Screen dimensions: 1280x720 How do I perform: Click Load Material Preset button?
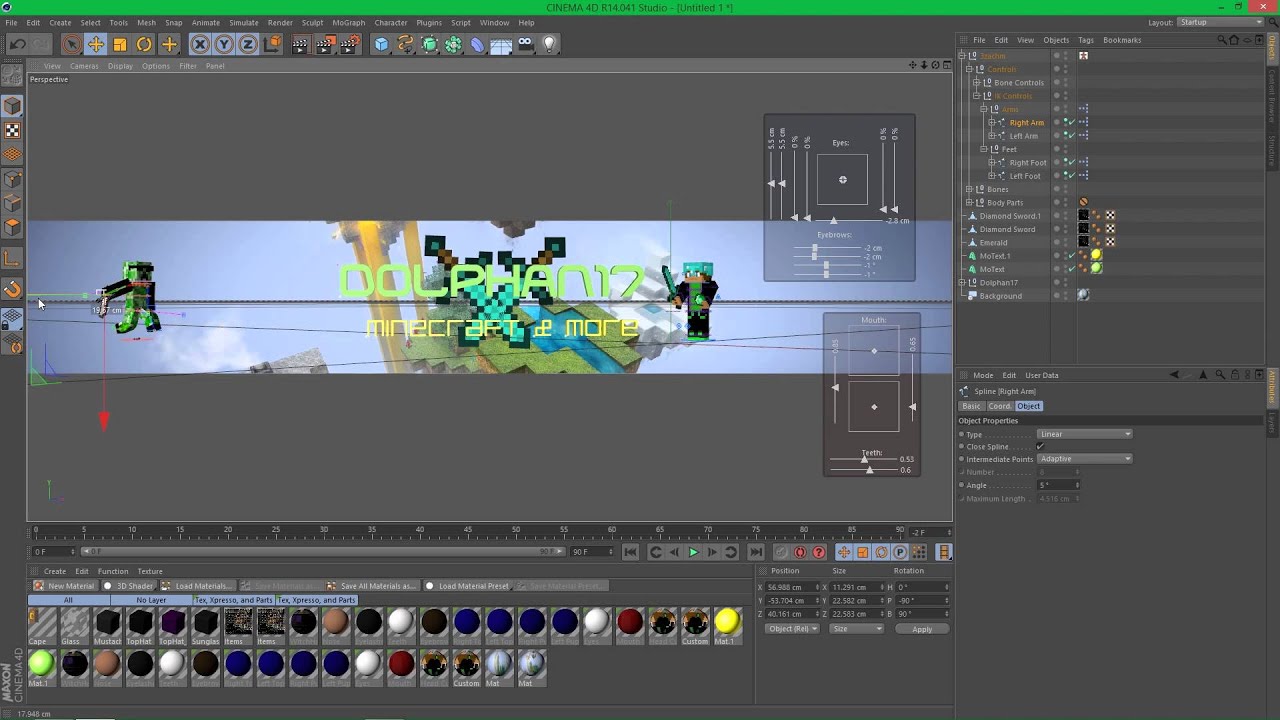468,586
